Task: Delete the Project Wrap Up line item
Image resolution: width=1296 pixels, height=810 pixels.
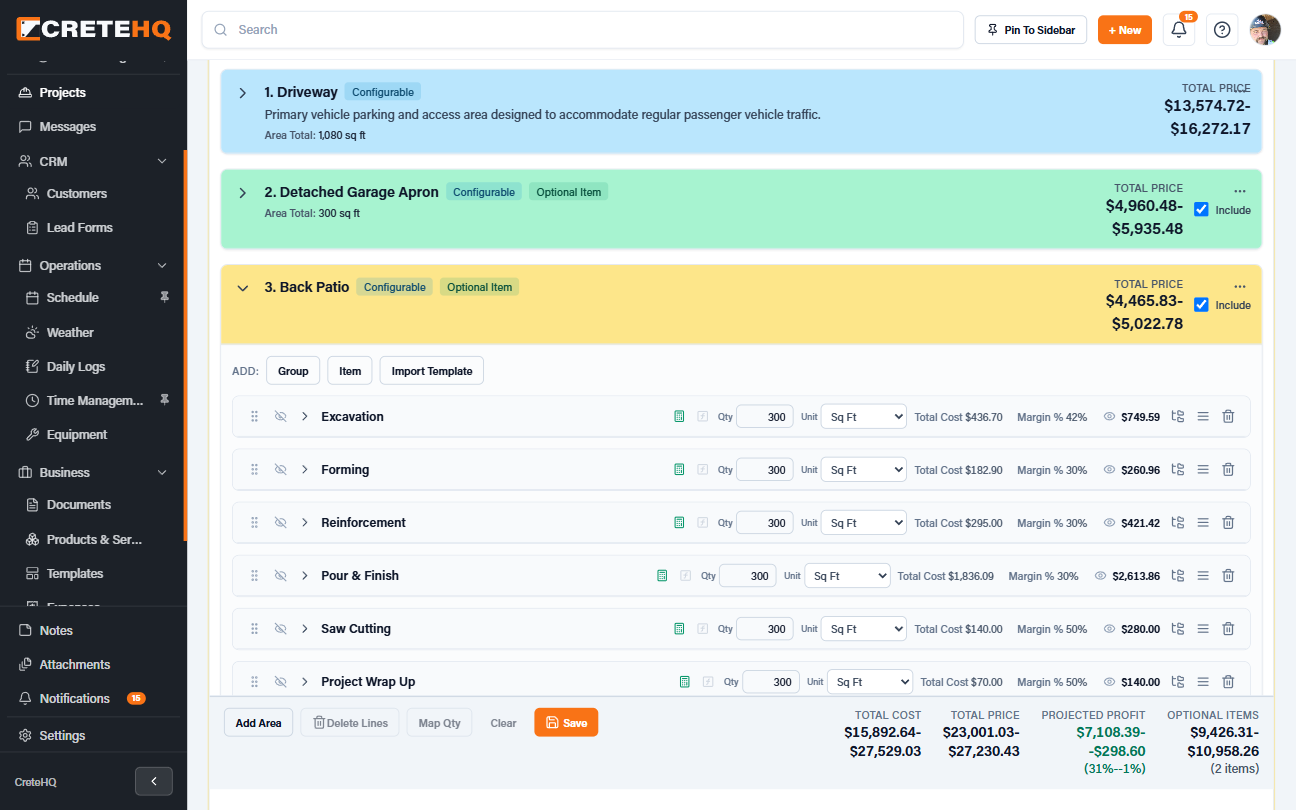Action: (x=1229, y=682)
